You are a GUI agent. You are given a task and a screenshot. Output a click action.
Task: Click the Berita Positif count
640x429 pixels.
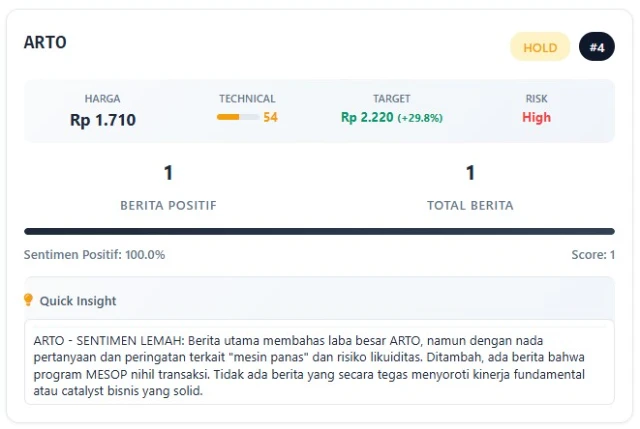click(168, 173)
